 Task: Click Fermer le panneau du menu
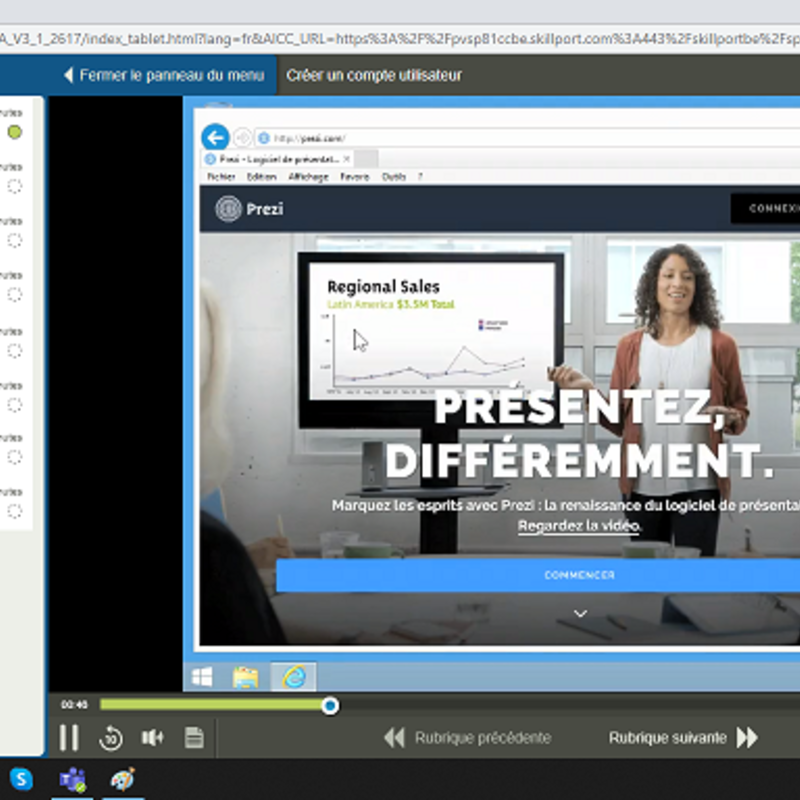tap(164, 76)
